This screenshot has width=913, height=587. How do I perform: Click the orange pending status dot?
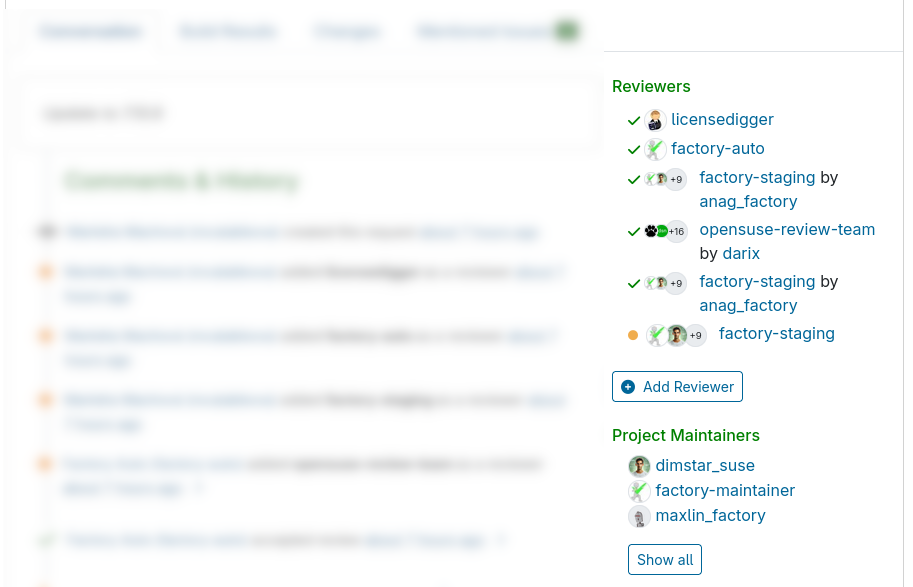633,335
